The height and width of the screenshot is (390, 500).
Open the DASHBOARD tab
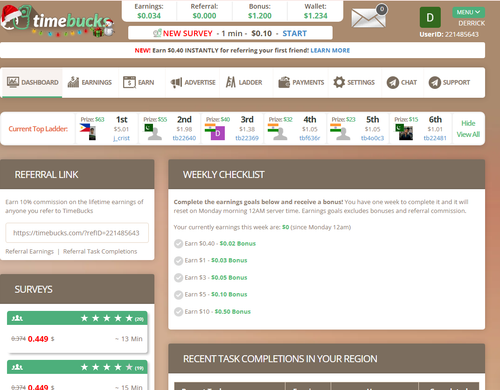tap(32, 82)
